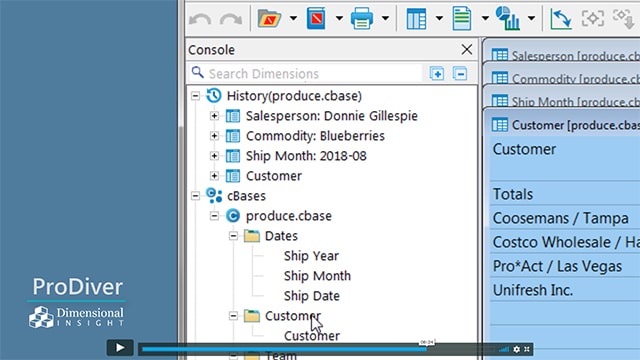
Task: Click table icon beside Commodity: Blueberries
Action: (233, 136)
